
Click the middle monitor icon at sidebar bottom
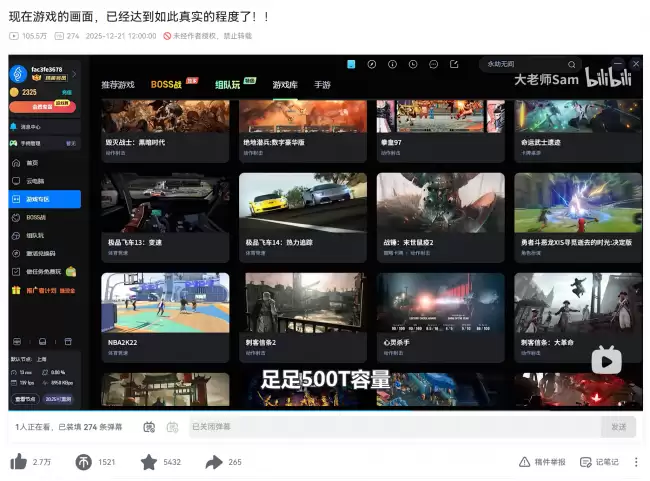tap(42, 342)
